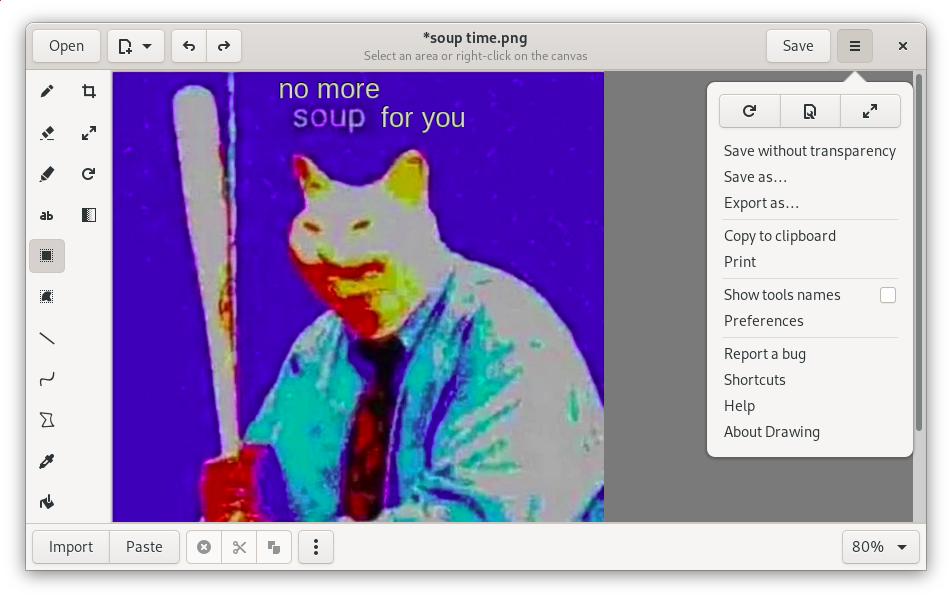
Task: Click image properties icon in menu
Action: [x=810, y=111]
